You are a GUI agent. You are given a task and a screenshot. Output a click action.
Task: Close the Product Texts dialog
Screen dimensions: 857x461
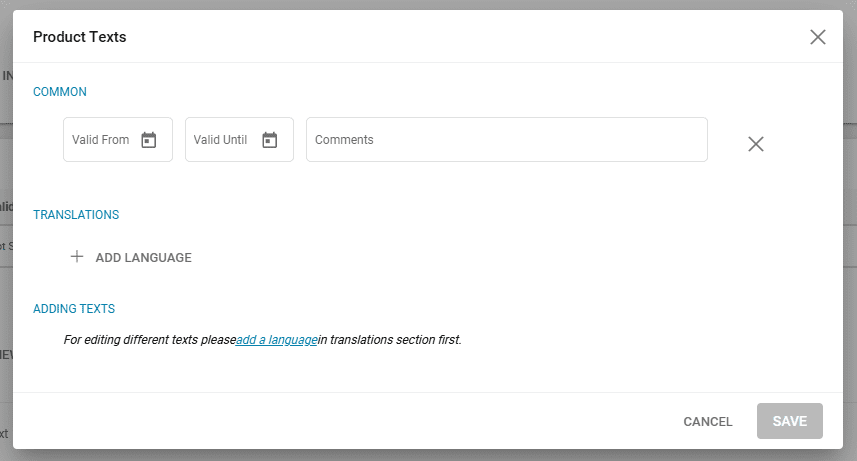[x=818, y=37]
